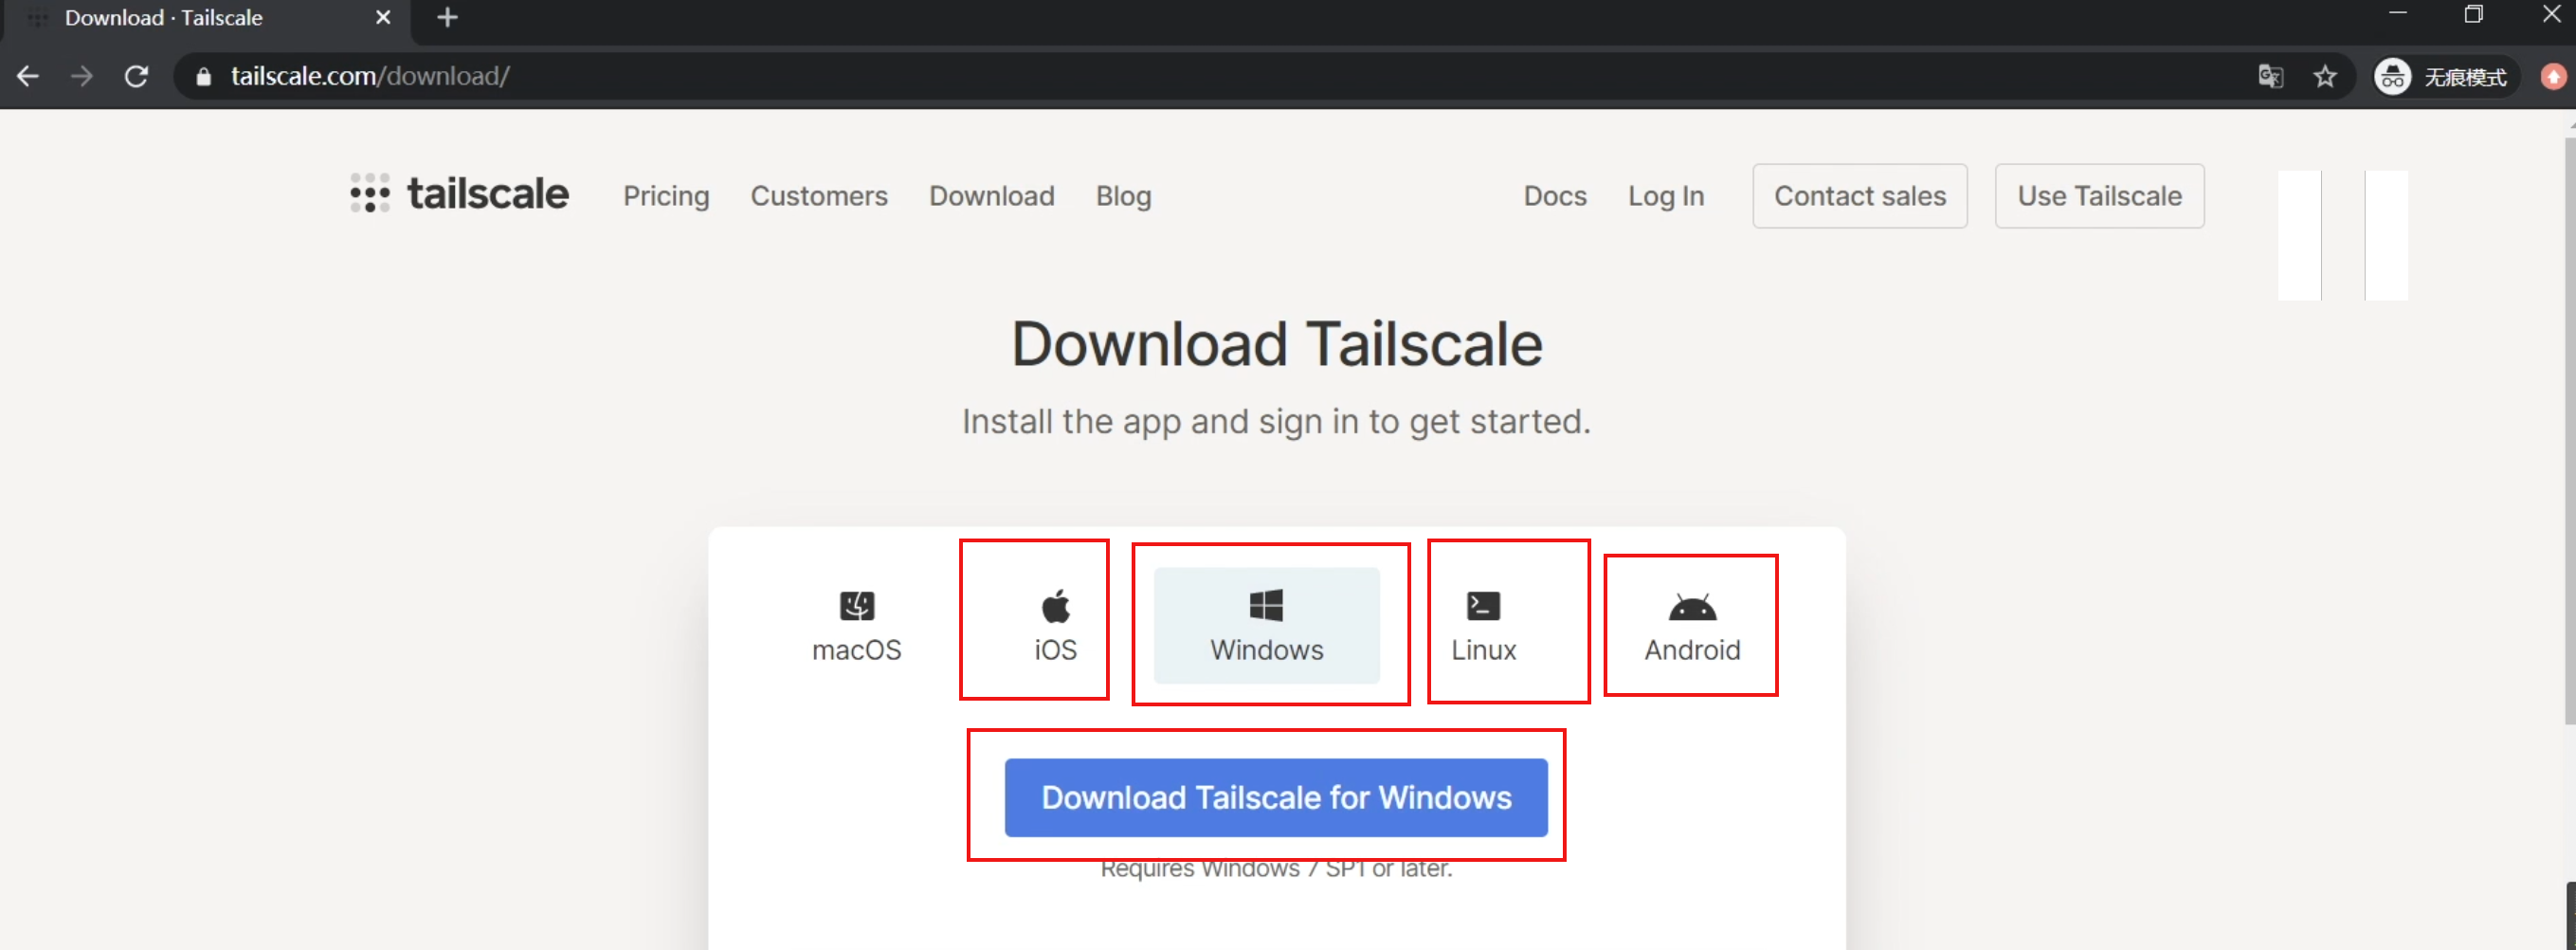Go to the Blog
2576x950 pixels.
click(x=1123, y=196)
